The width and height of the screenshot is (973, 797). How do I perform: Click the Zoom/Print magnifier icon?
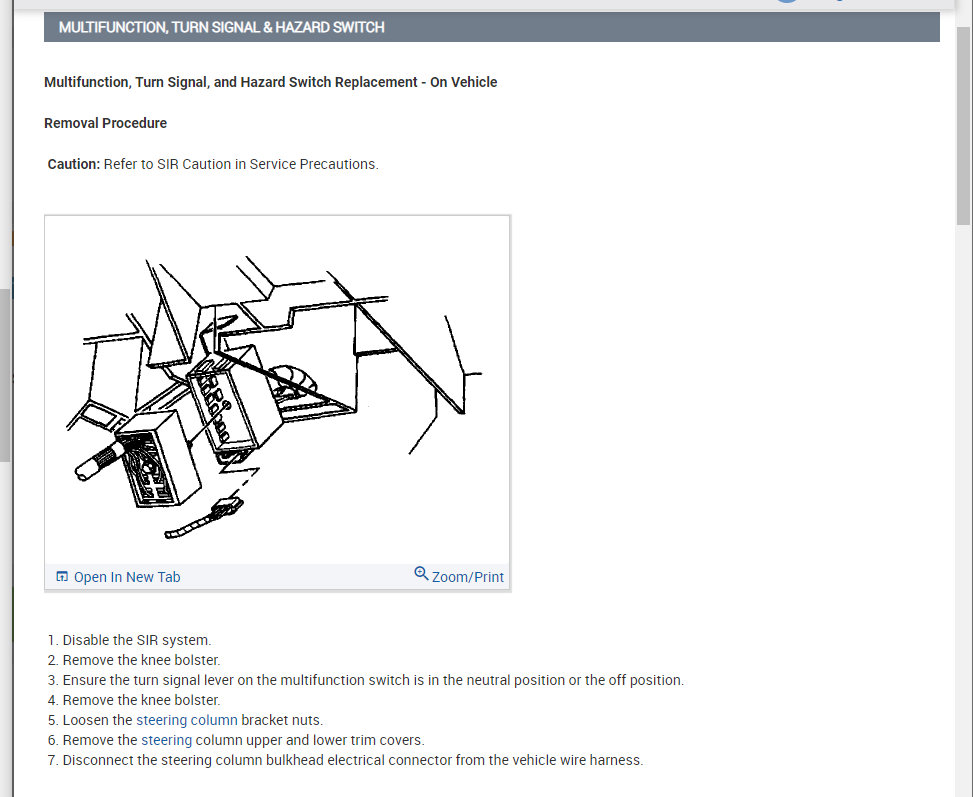pos(421,574)
